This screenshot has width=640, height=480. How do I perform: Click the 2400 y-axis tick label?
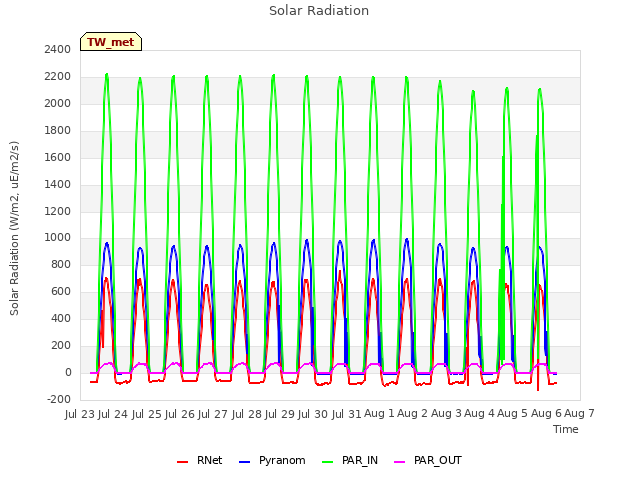tap(58, 49)
